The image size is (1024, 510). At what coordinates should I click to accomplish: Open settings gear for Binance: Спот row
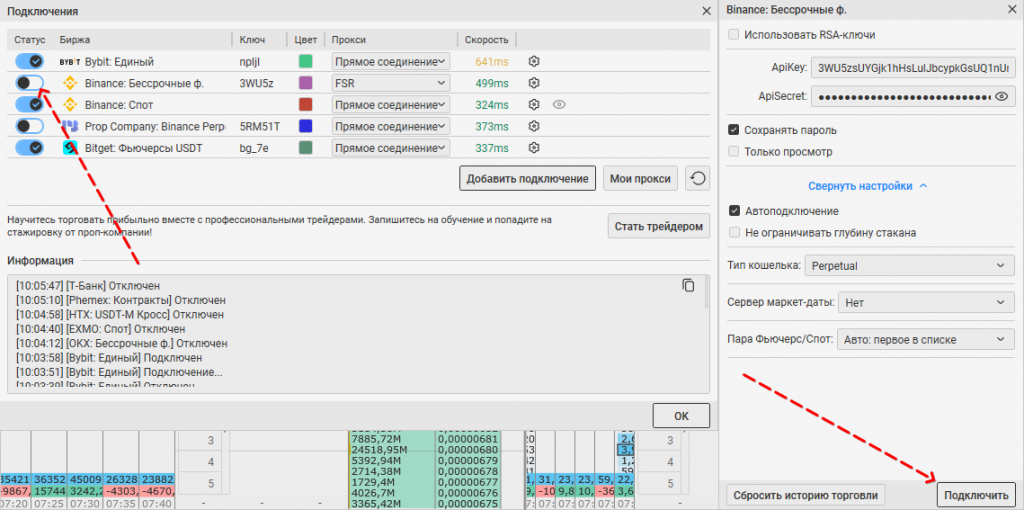point(534,104)
